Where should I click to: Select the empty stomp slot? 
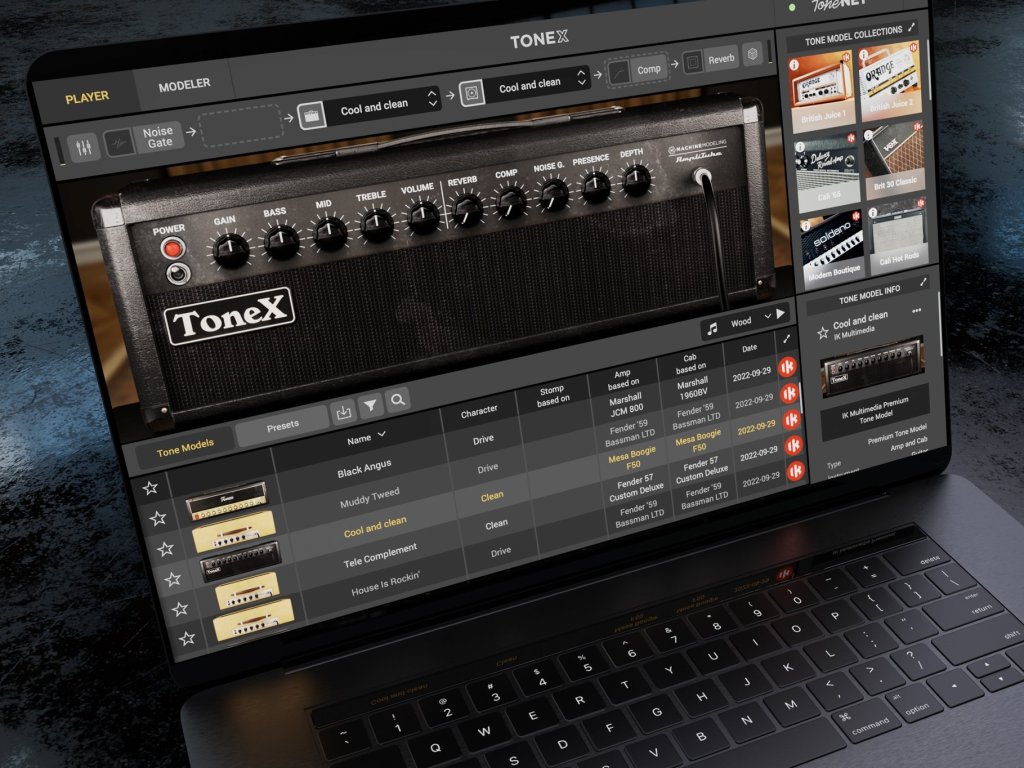point(241,126)
